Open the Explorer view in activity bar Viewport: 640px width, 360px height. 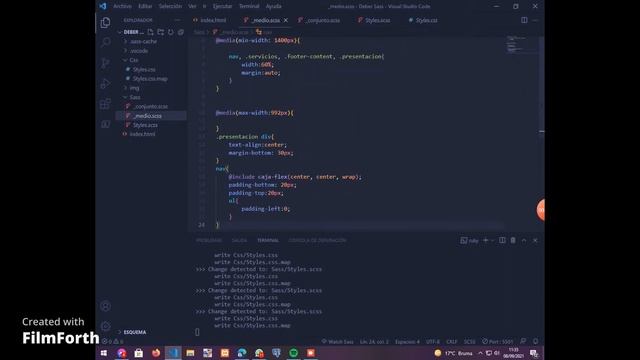(x=105, y=23)
